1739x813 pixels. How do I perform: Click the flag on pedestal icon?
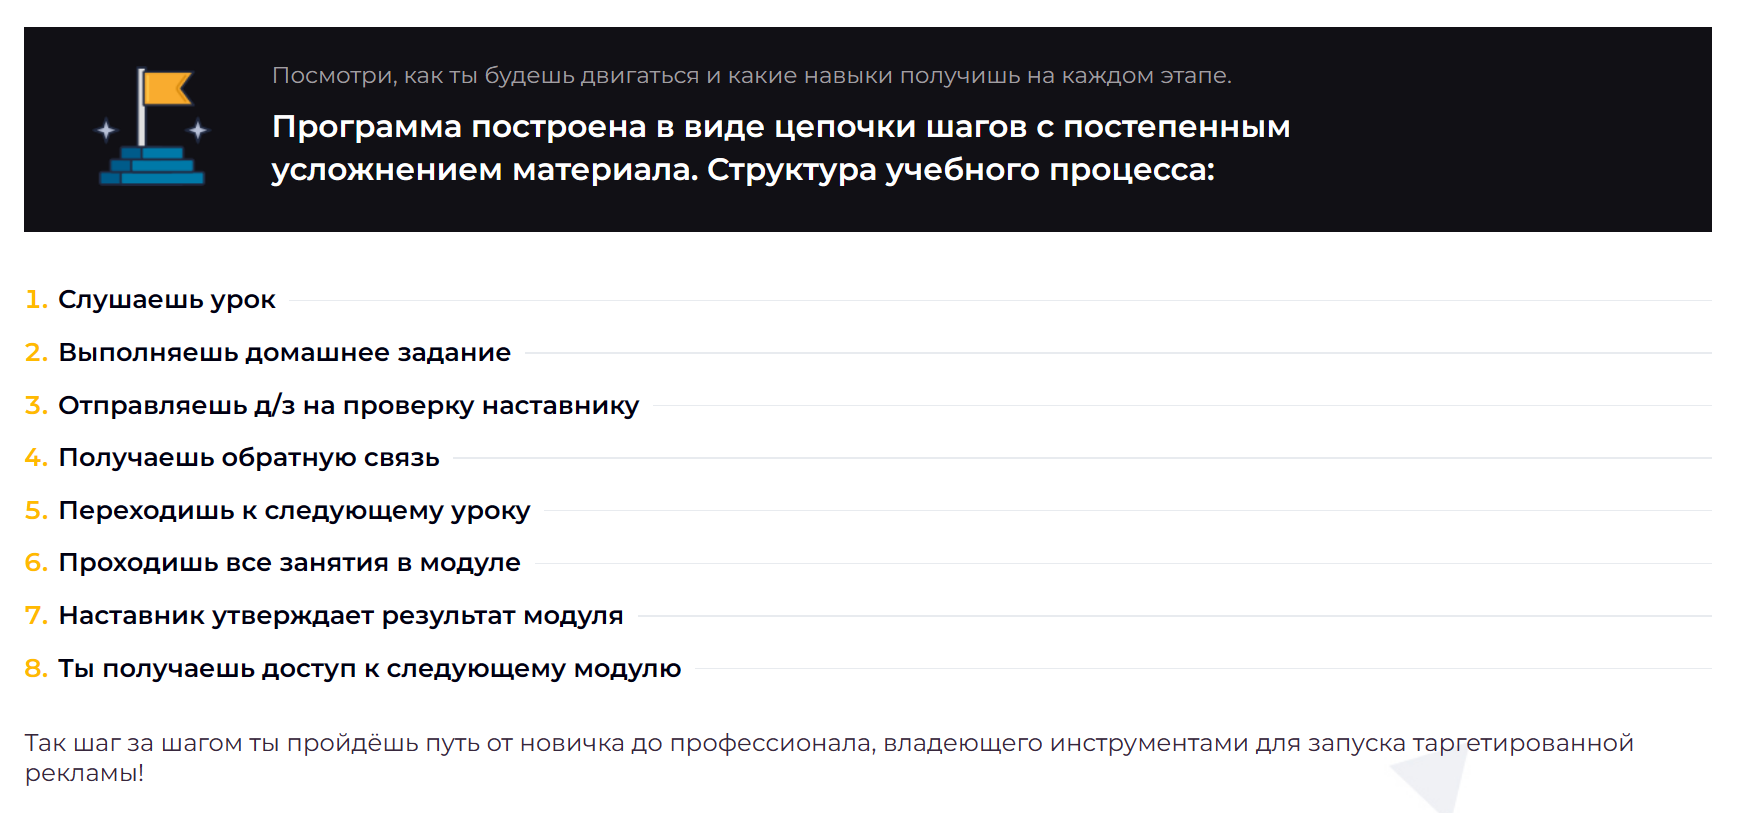152,127
